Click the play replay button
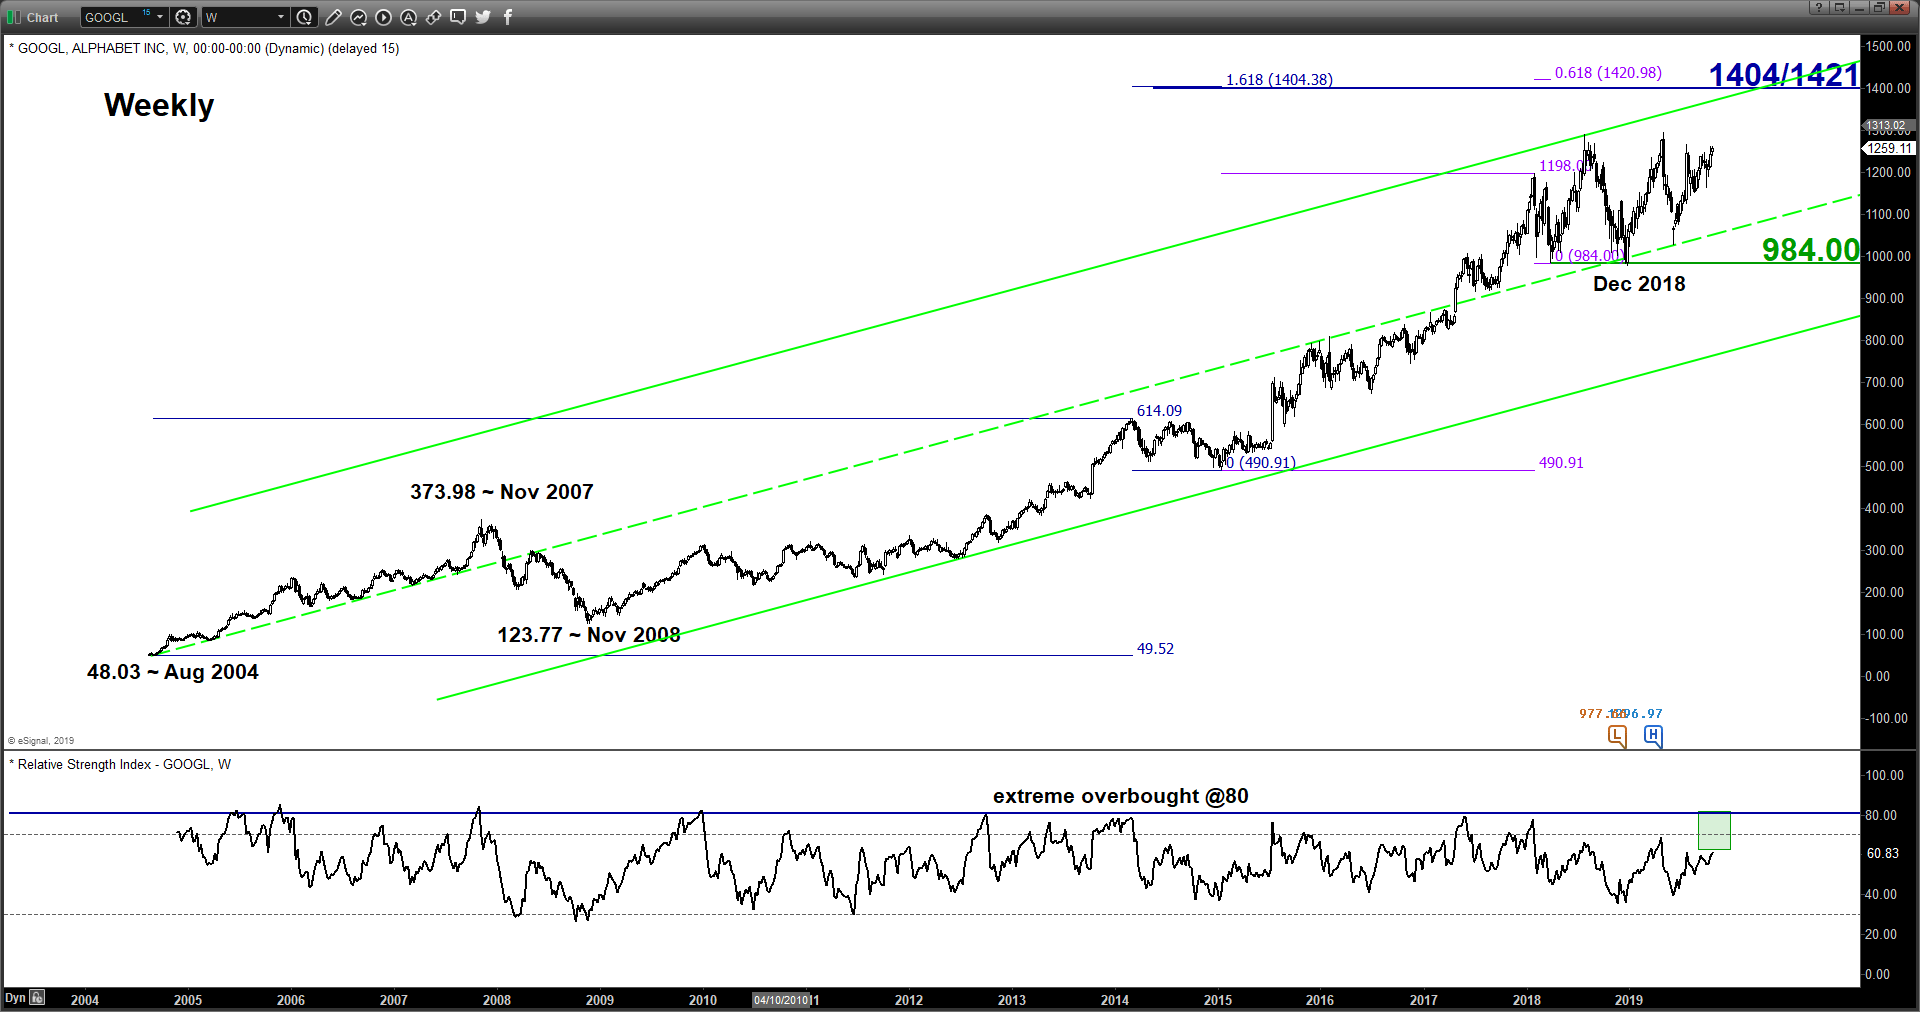 [x=384, y=17]
